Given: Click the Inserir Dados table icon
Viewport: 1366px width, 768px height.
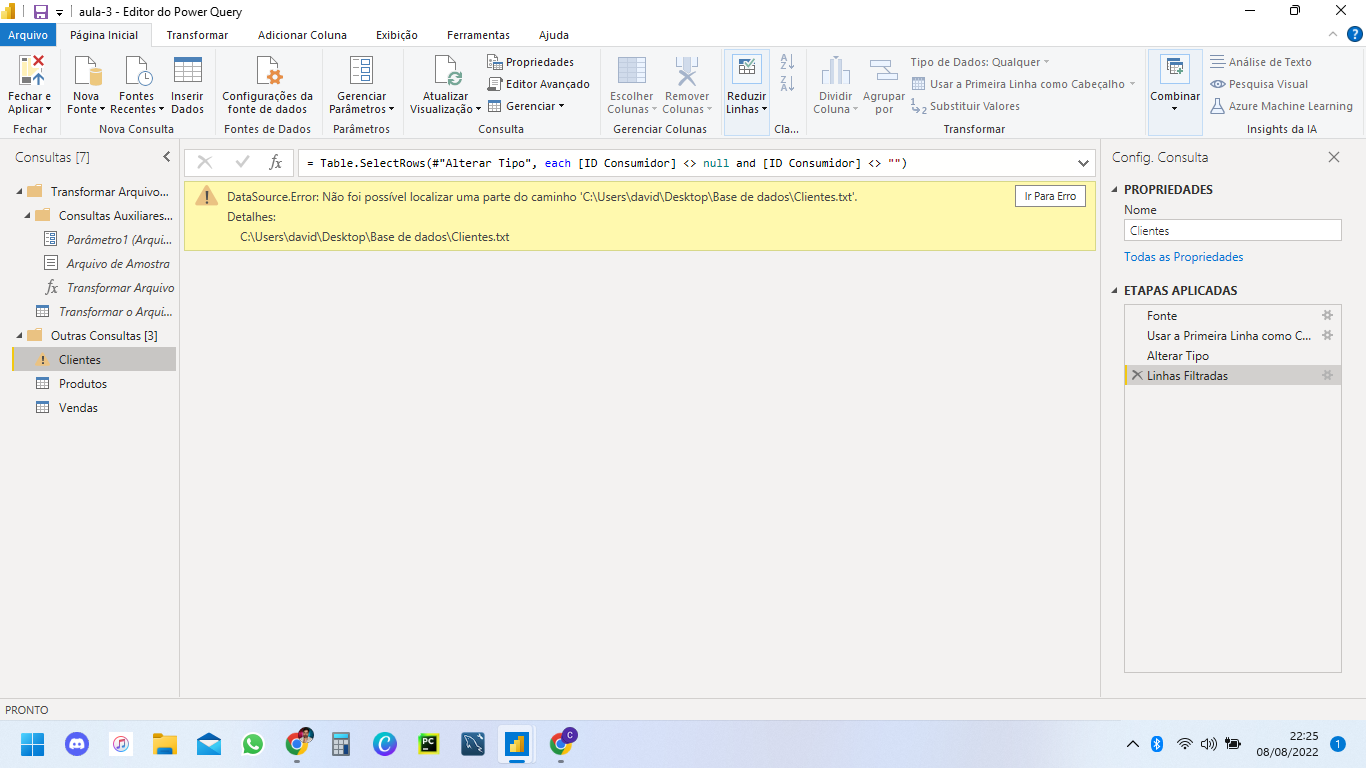Looking at the screenshot, I should [x=187, y=71].
